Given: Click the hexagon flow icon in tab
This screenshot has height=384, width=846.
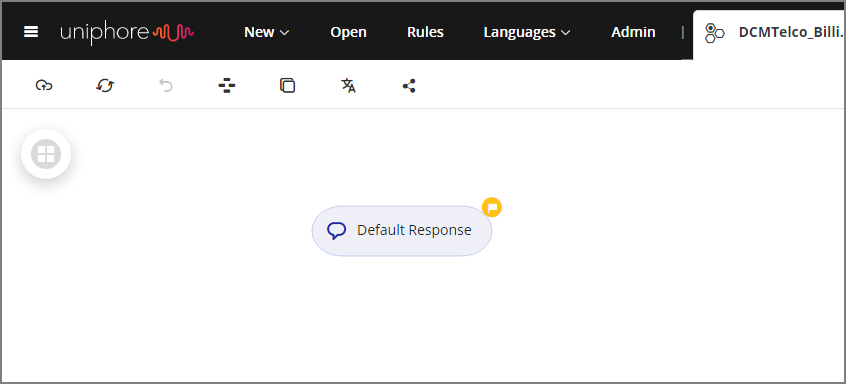Looking at the screenshot, I should coord(714,33).
